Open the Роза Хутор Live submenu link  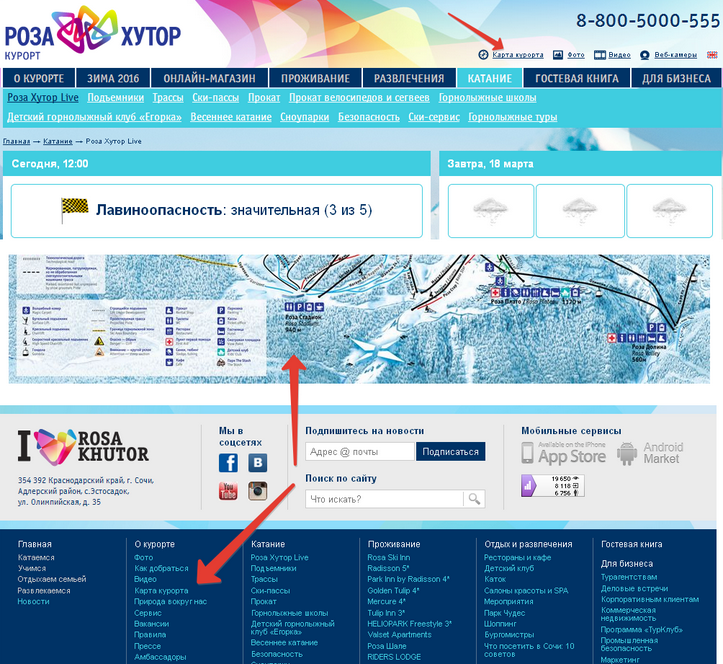pos(43,98)
